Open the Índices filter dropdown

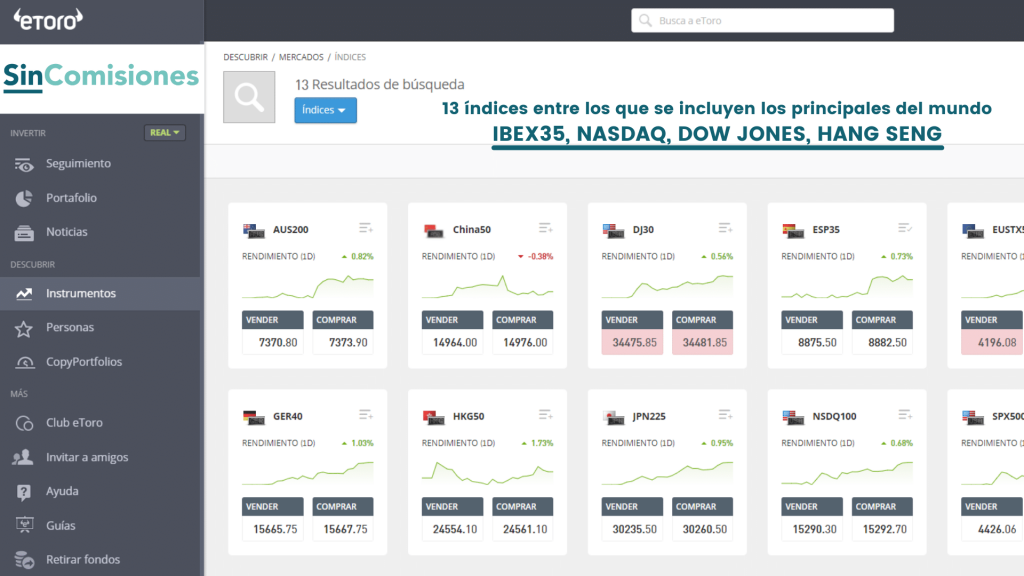325,110
